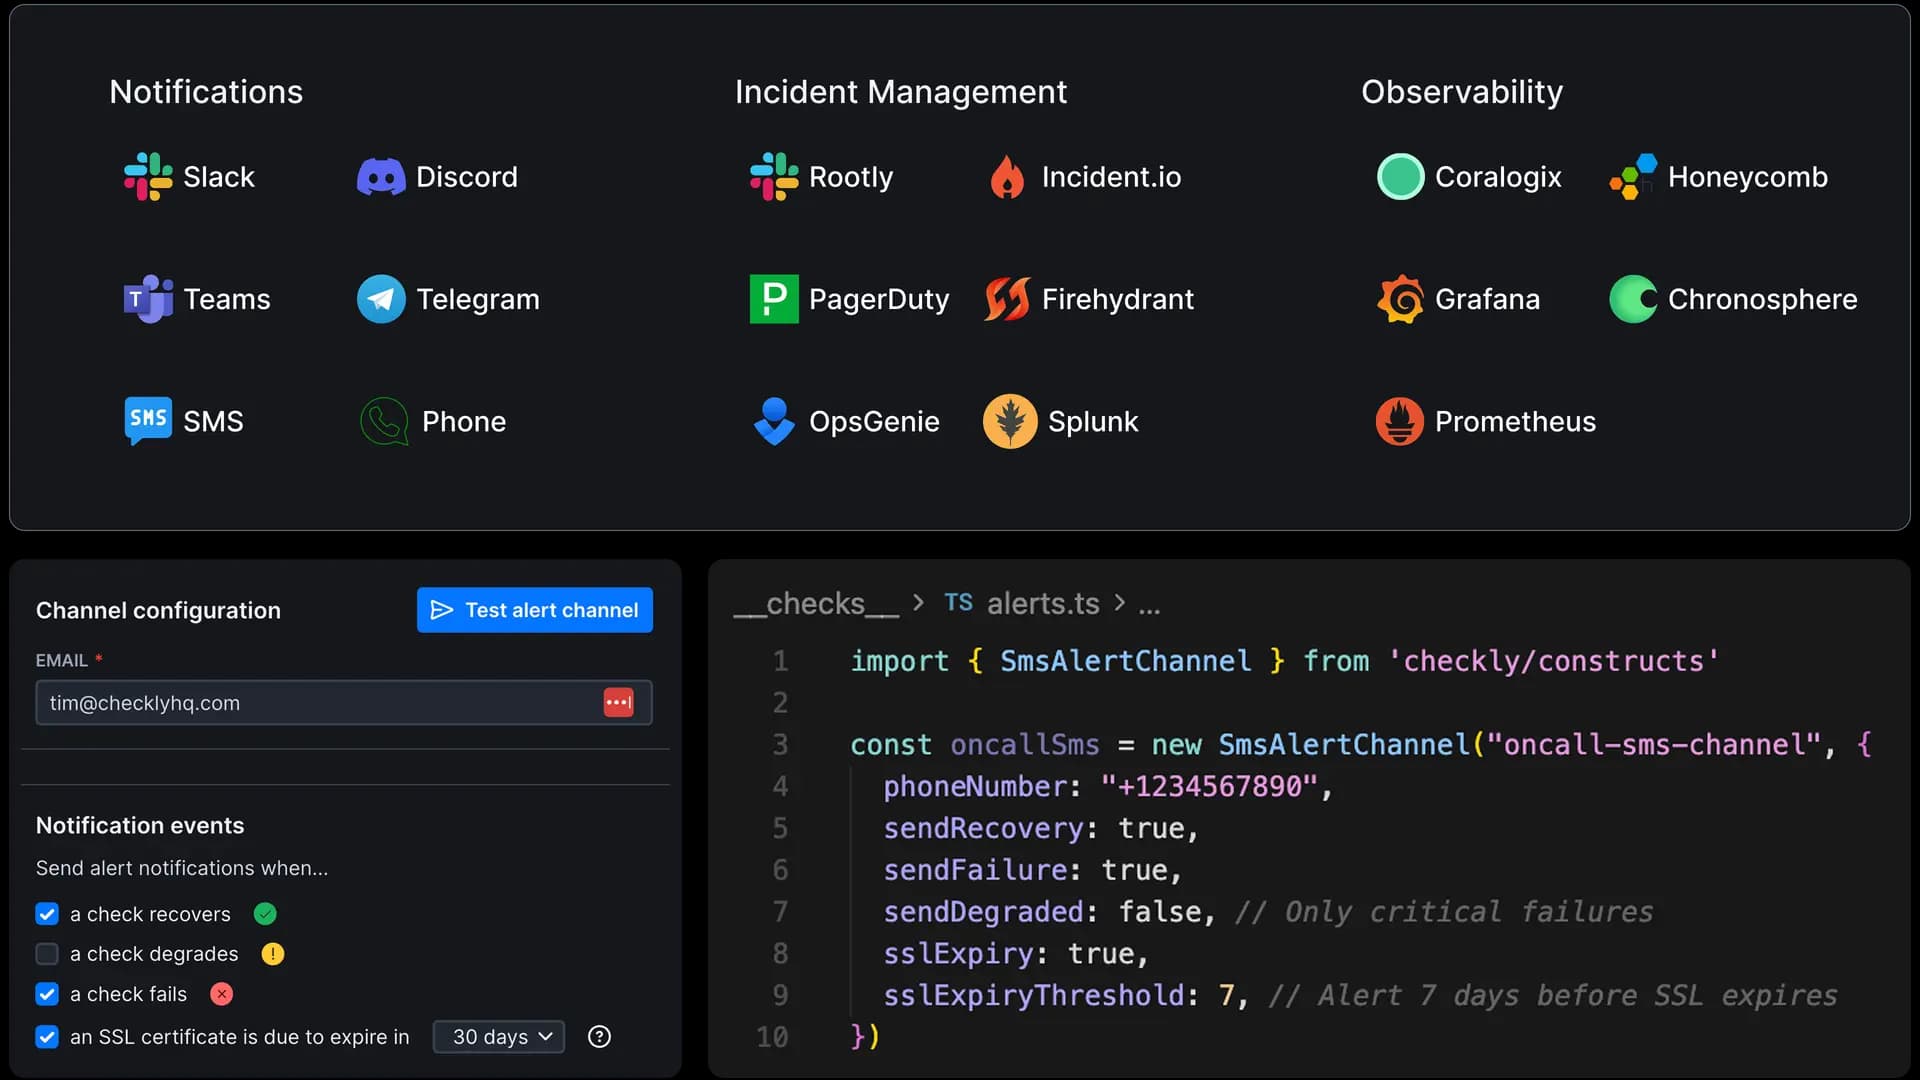The height and width of the screenshot is (1080, 1920).
Task: Choose the Telegram paper-plane icon
Action: (x=381, y=299)
